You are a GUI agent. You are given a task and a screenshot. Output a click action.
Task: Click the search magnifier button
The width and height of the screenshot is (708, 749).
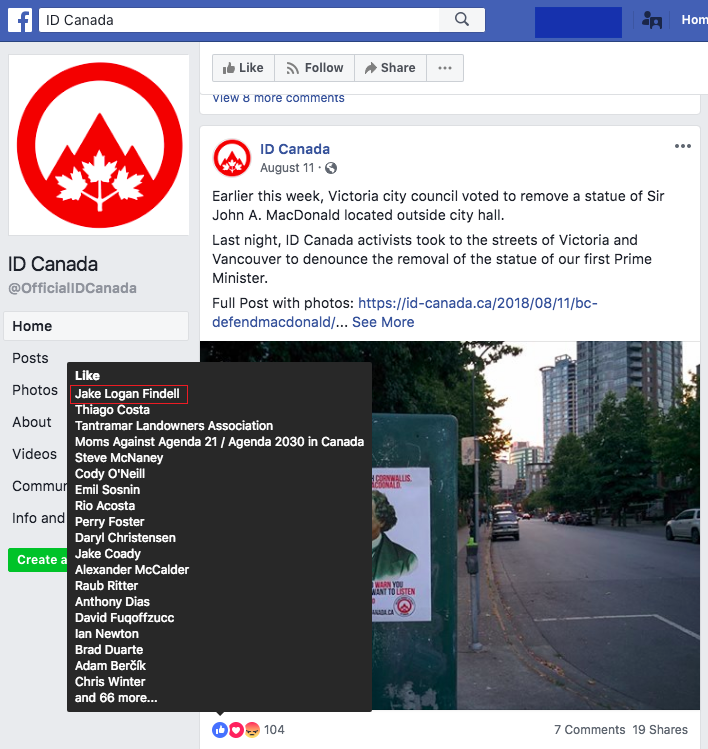pos(461,20)
